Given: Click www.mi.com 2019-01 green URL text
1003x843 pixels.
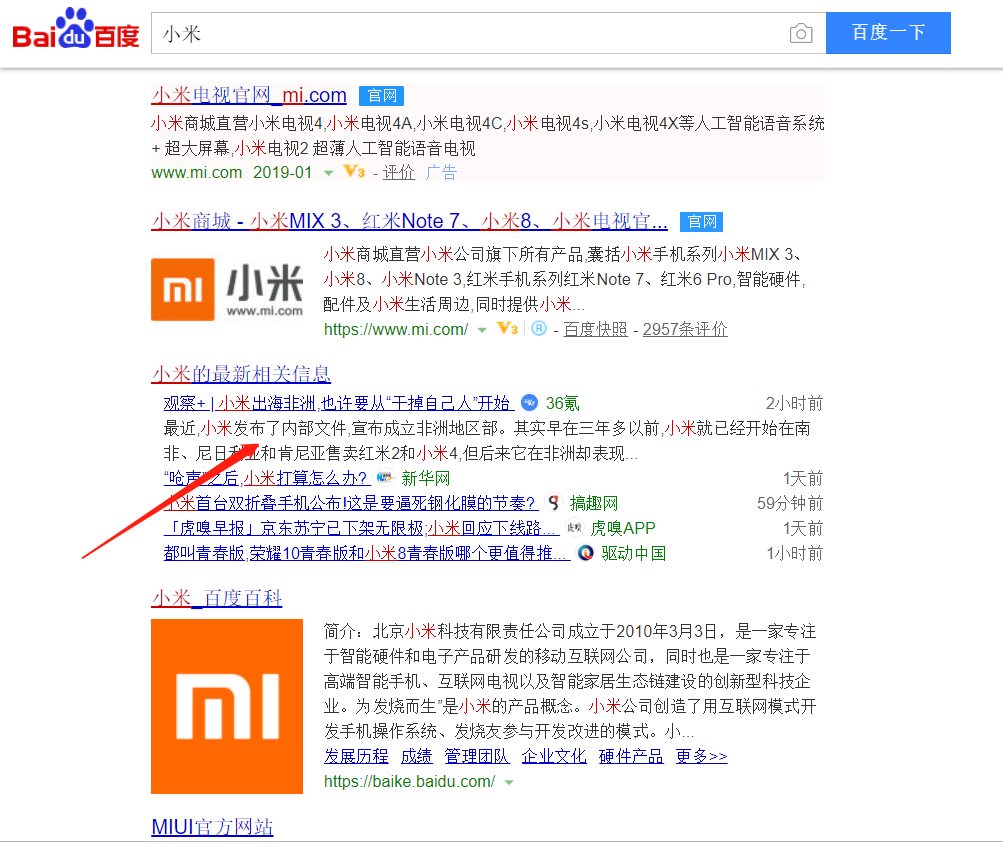Looking at the screenshot, I should [232, 173].
